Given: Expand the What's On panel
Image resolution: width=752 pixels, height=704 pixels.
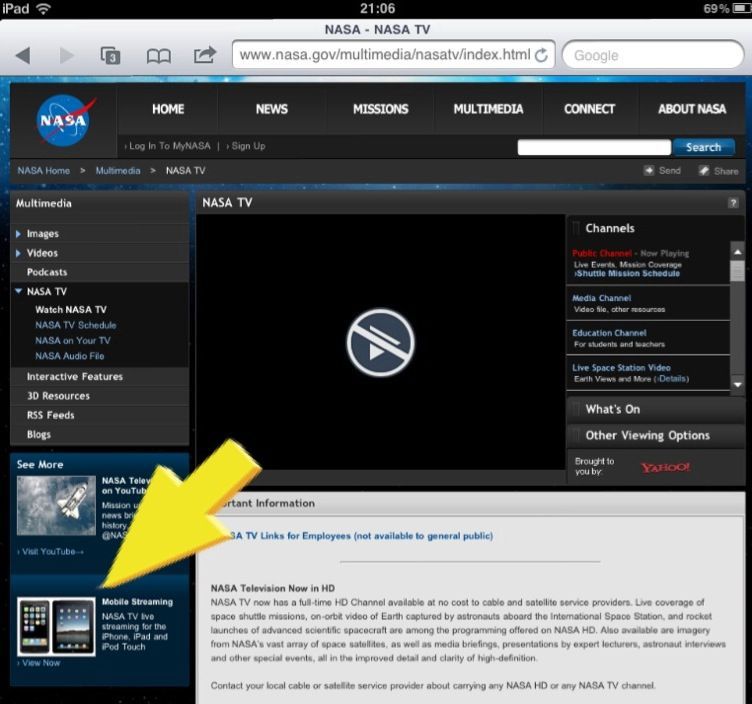Looking at the screenshot, I should coord(656,409).
